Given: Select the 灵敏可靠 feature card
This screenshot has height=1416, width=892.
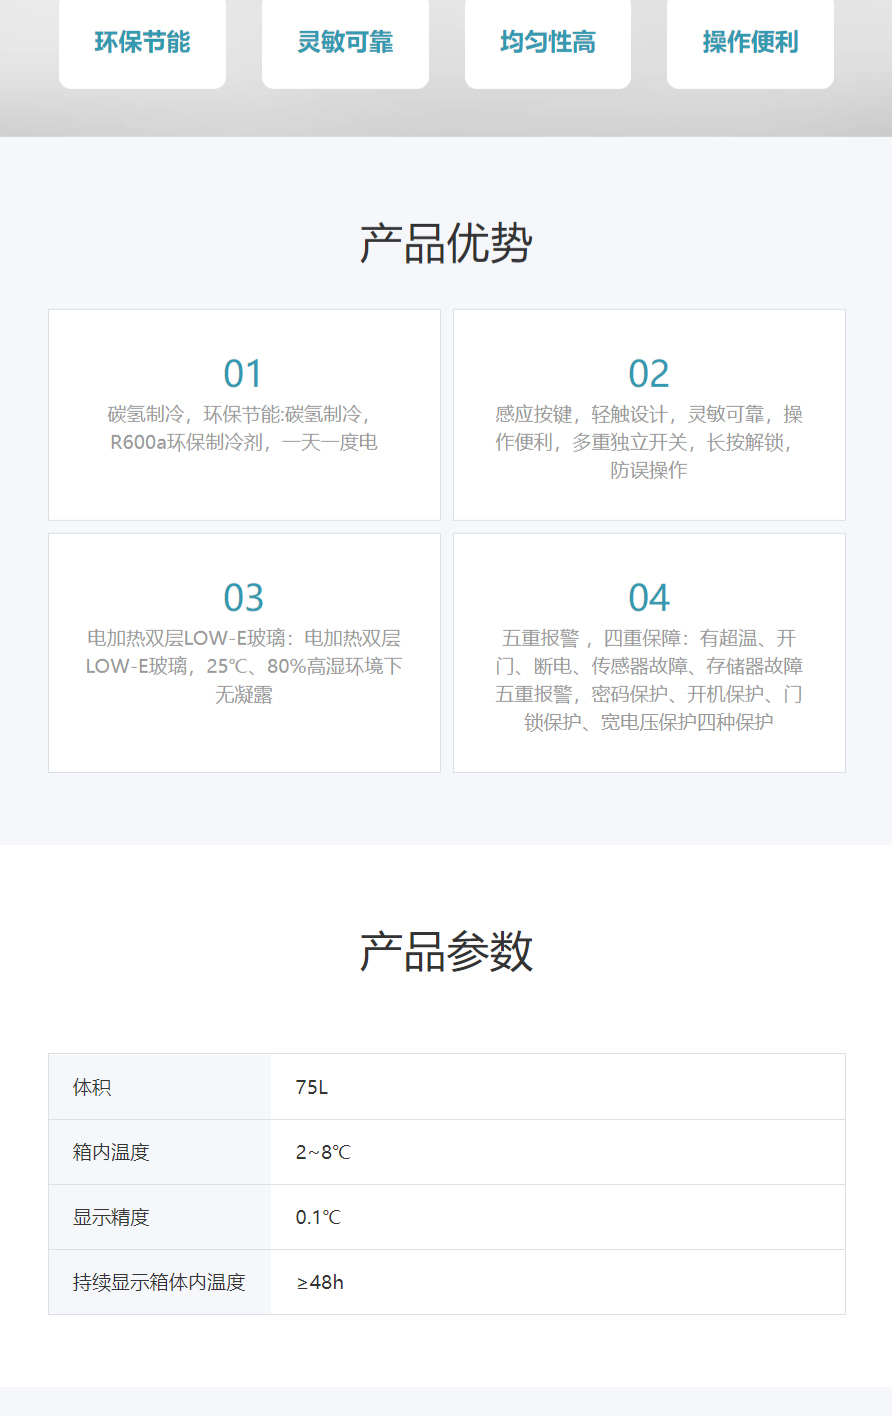Looking at the screenshot, I should coord(345,42).
